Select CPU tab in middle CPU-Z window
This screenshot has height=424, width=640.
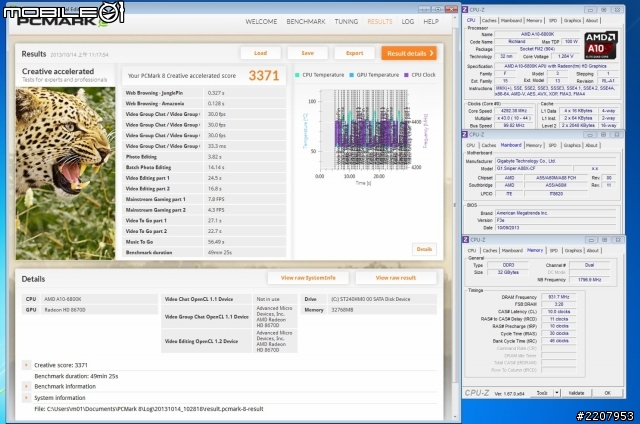pyautogui.click(x=471, y=145)
